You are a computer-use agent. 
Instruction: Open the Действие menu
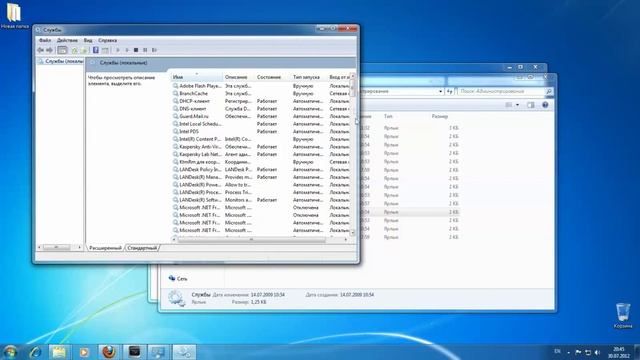tap(67, 40)
